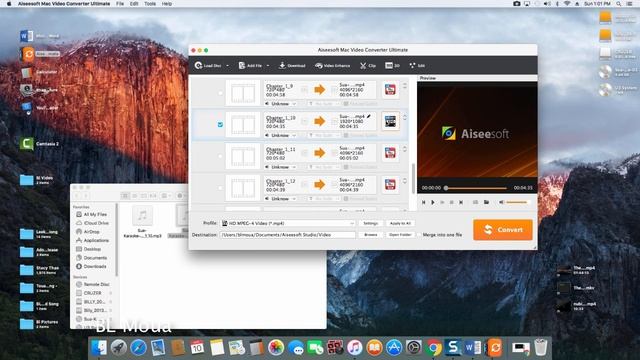Click Chapter_1_11 video thumbnail
This screenshot has height=360, width=640.
tap(243, 157)
